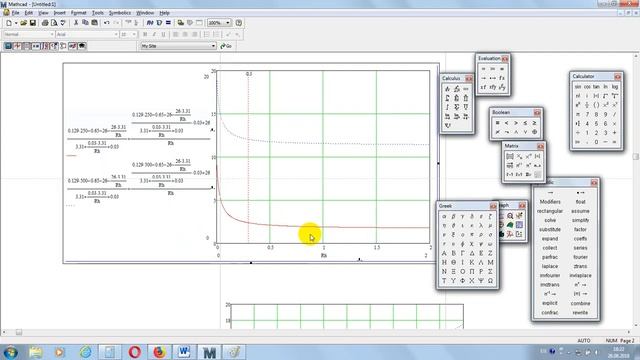Open the Calculator palette from Math toolbar
The height and width of the screenshot is (360, 640).
coord(8,46)
